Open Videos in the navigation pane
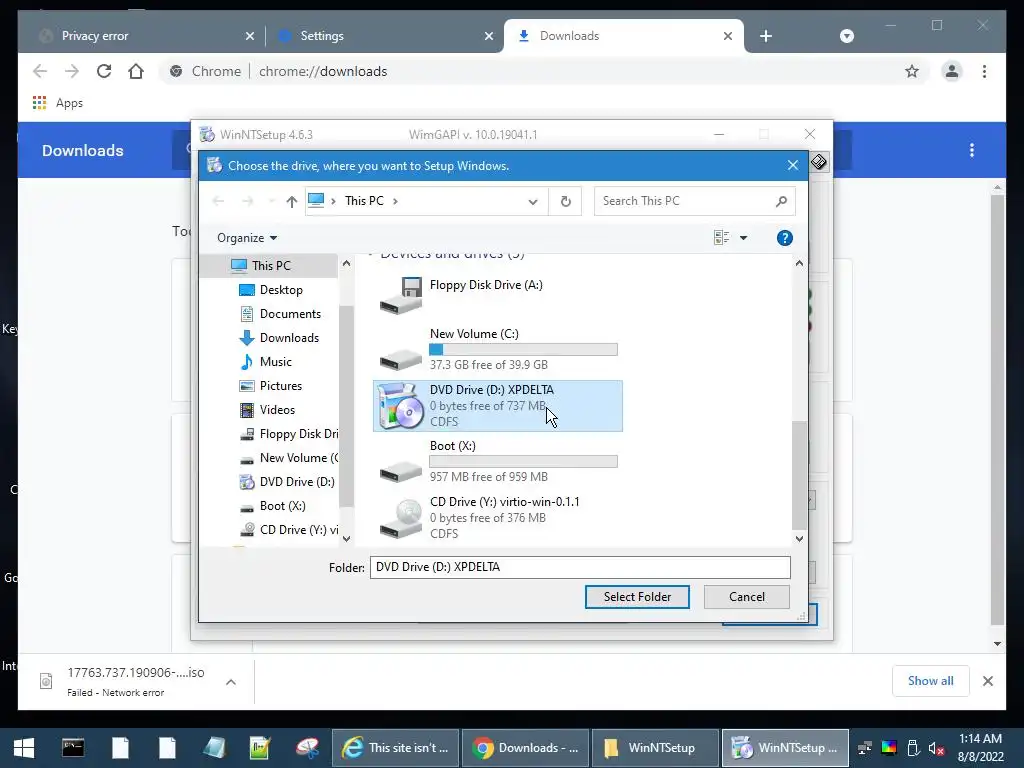 277,410
